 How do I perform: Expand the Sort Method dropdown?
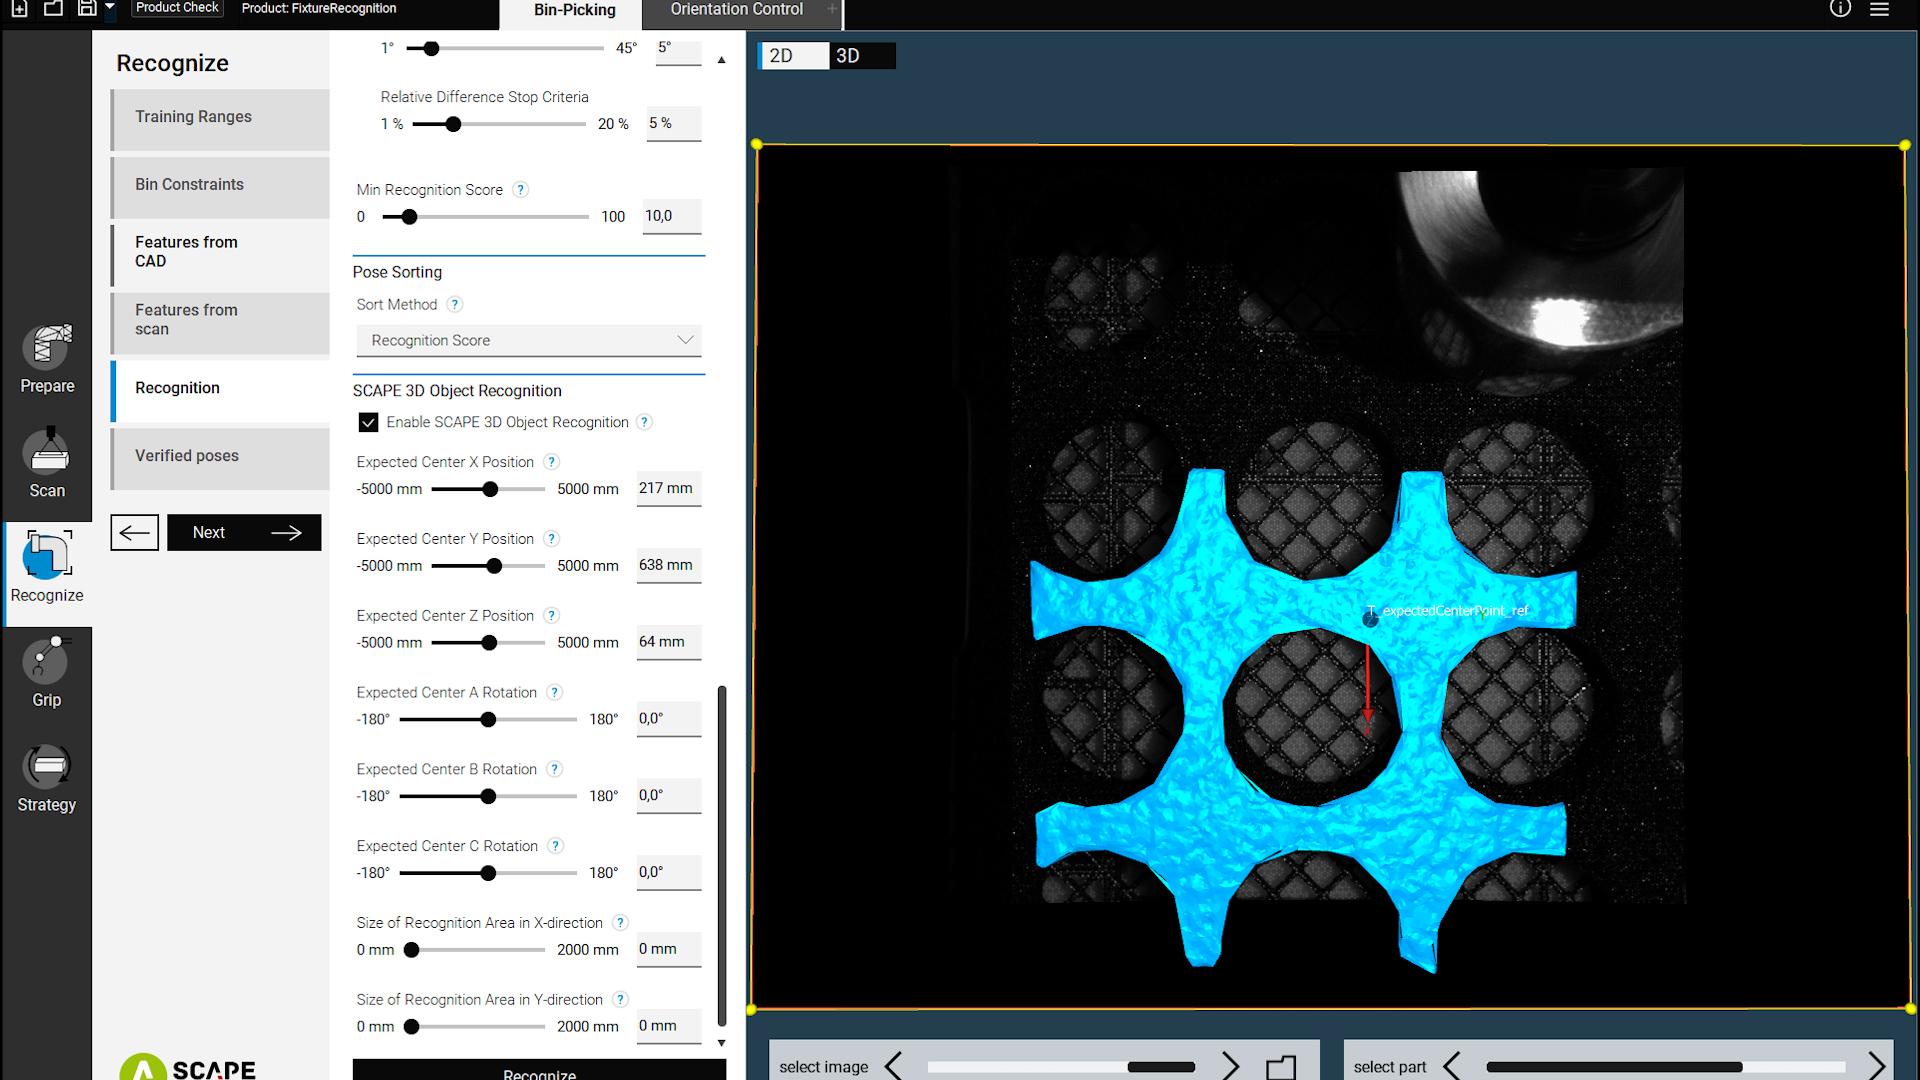point(528,340)
